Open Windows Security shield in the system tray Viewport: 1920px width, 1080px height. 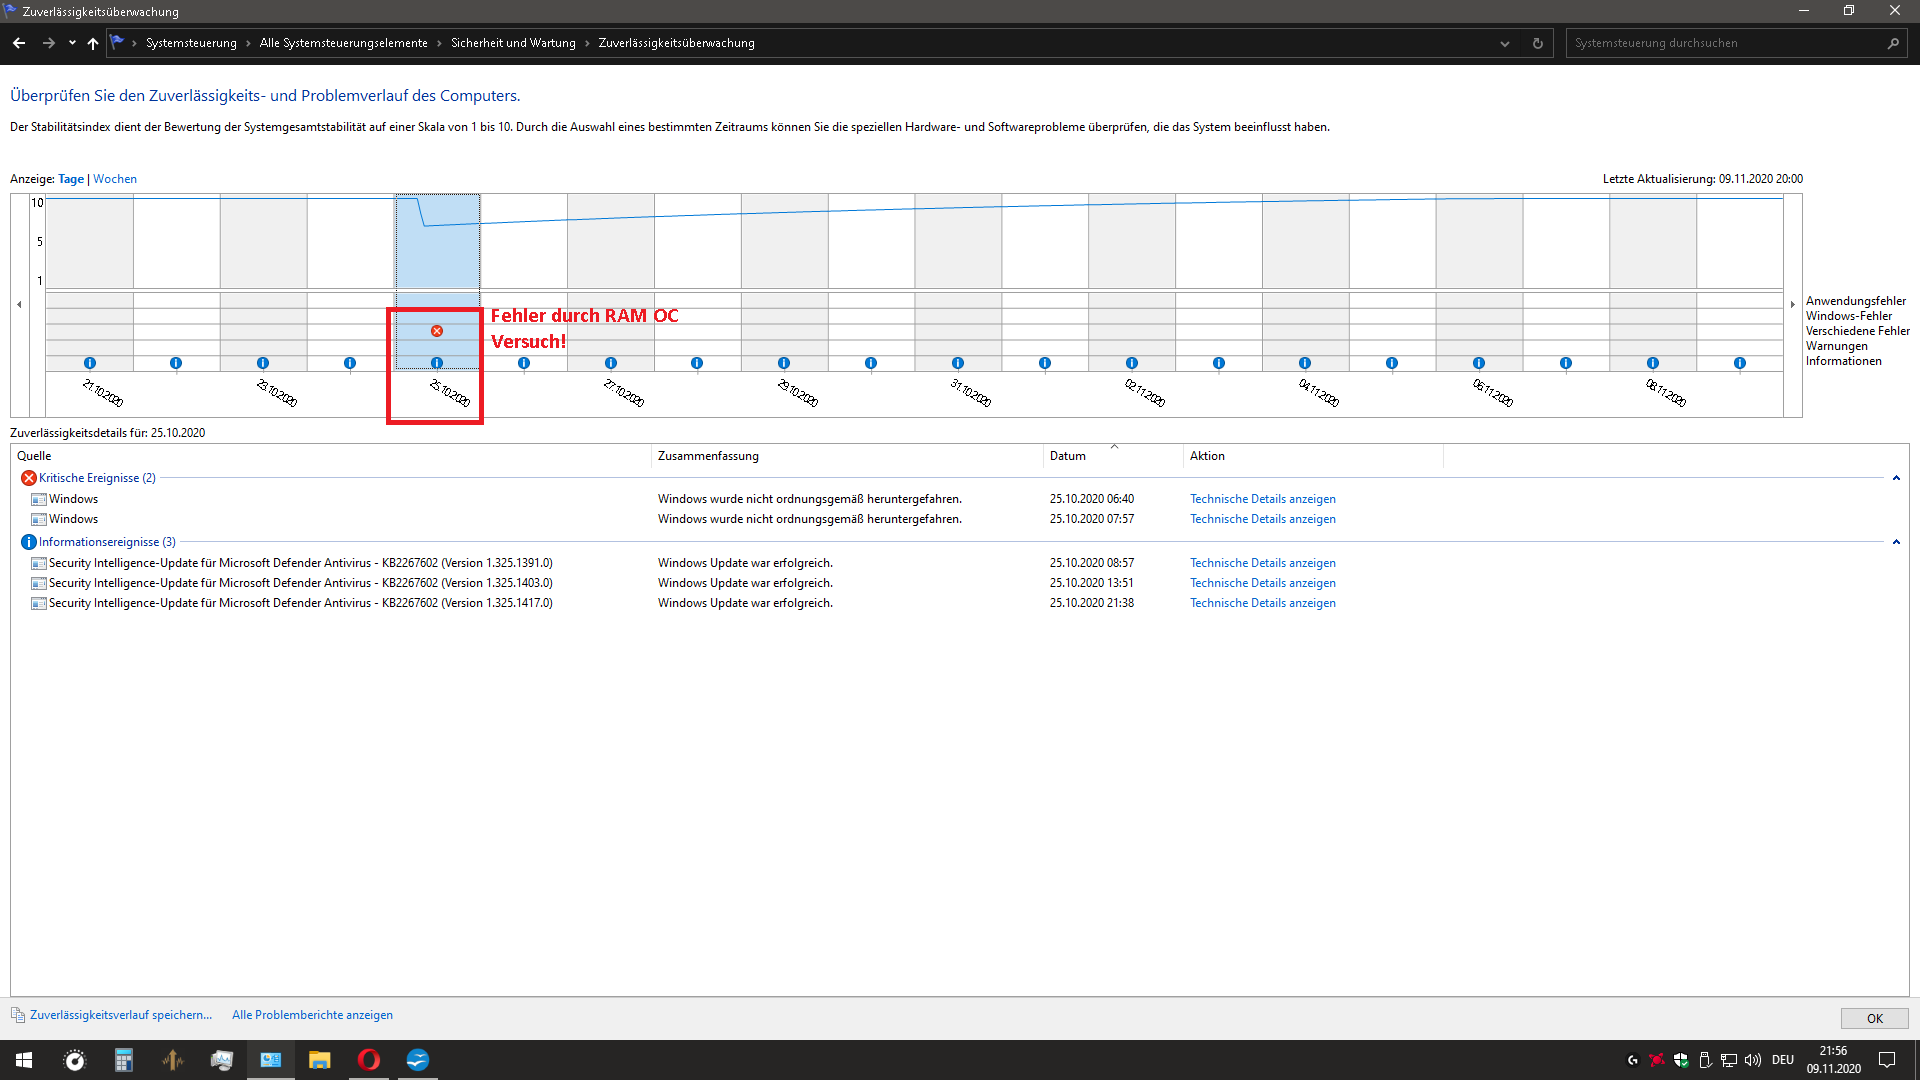[x=1681, y=1060]
